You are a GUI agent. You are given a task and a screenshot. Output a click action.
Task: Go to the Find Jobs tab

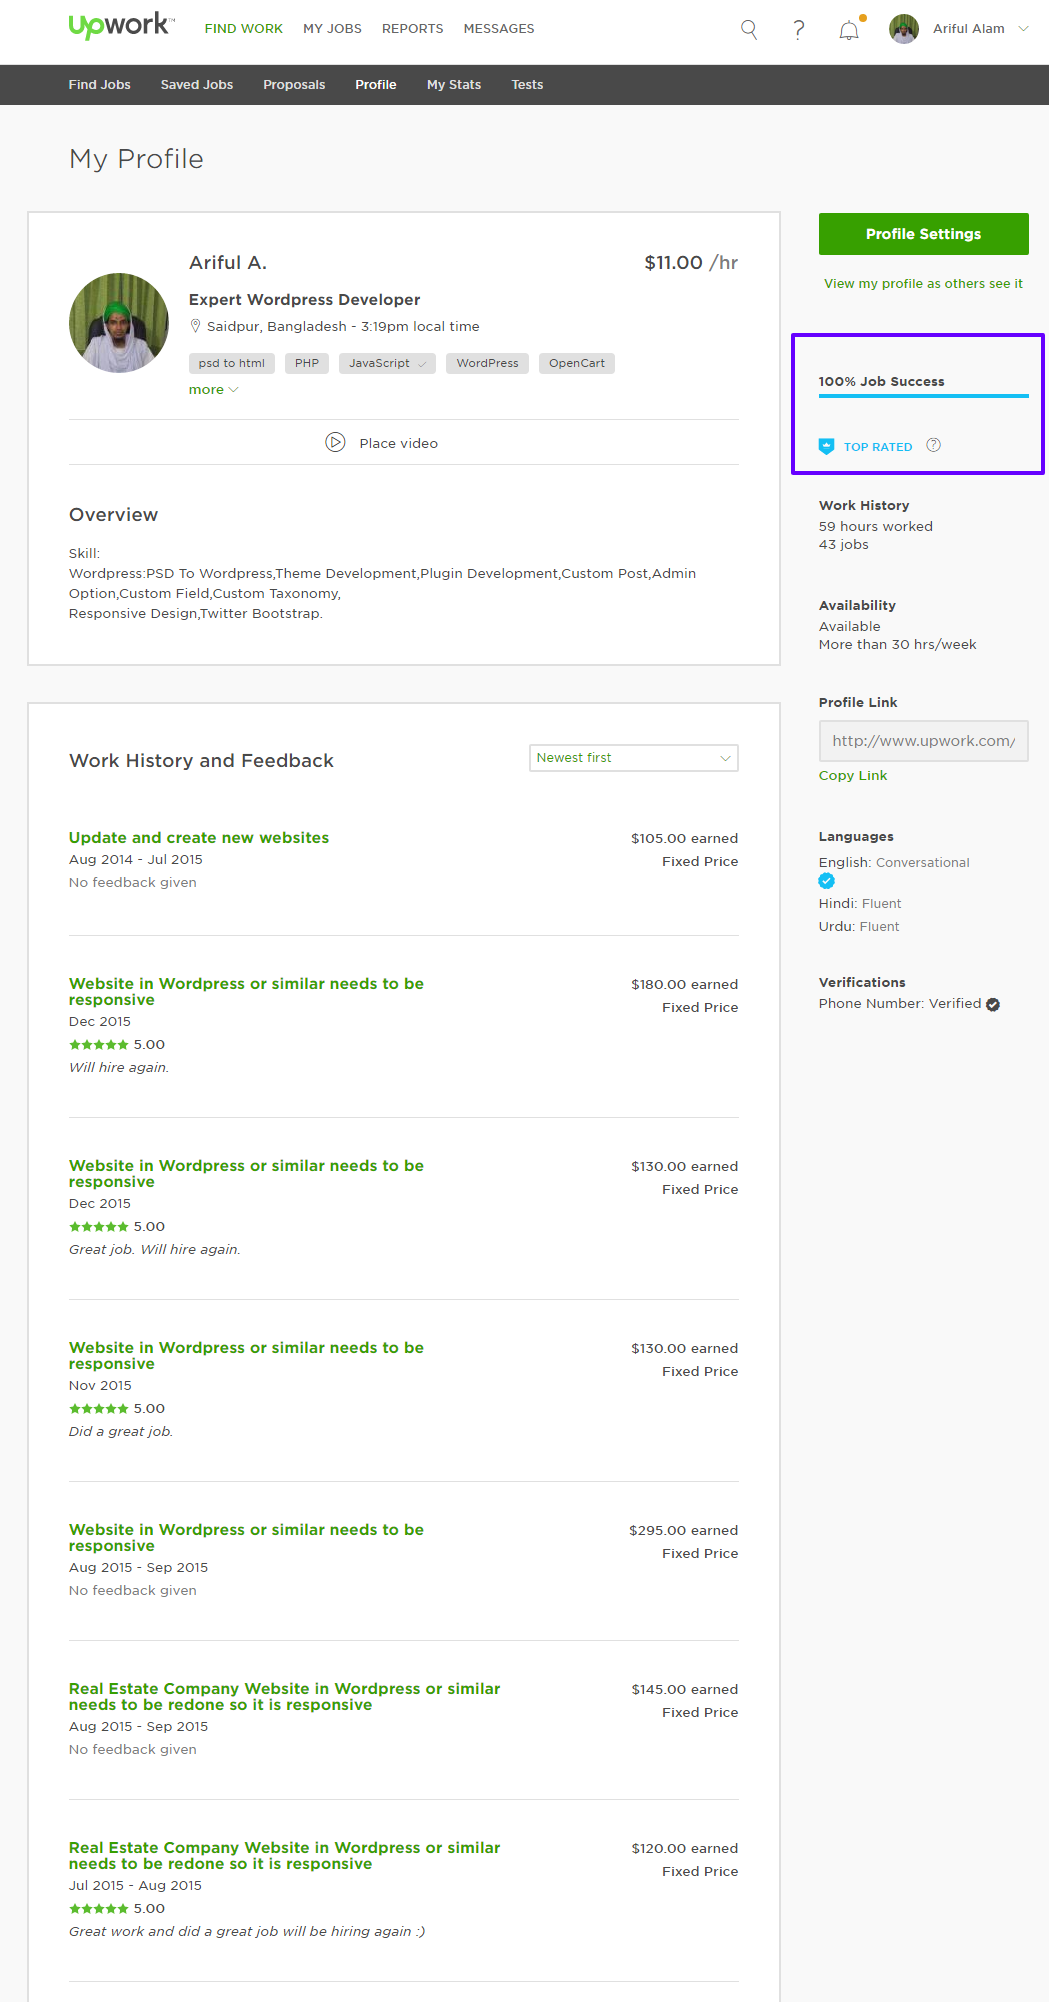click(x=100, y=85)
